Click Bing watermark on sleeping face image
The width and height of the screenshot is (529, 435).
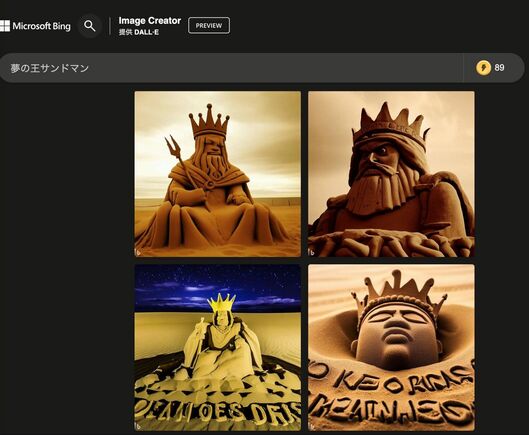pyautogui.click(x=311, y=426)
